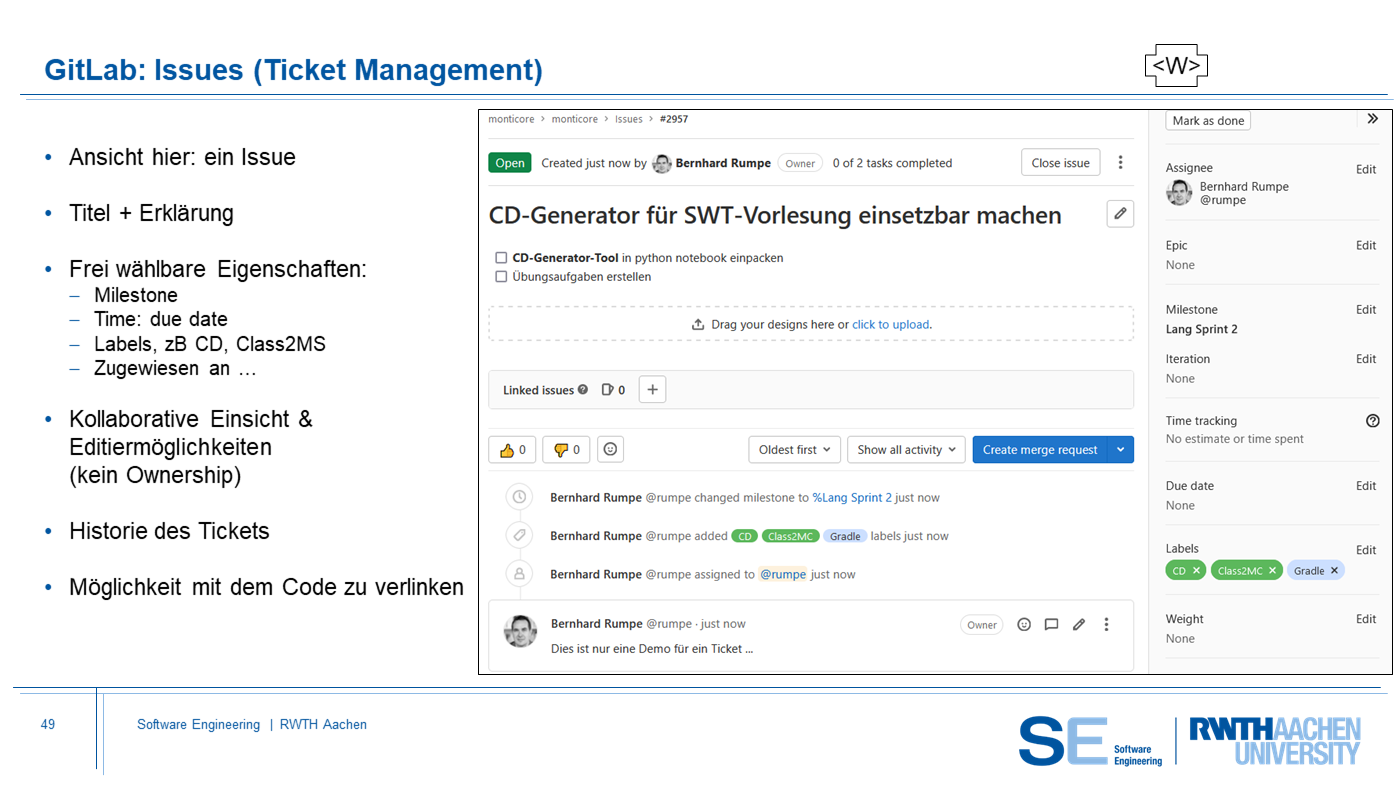Give the issue a thumbs down

[x=566, y=450]
